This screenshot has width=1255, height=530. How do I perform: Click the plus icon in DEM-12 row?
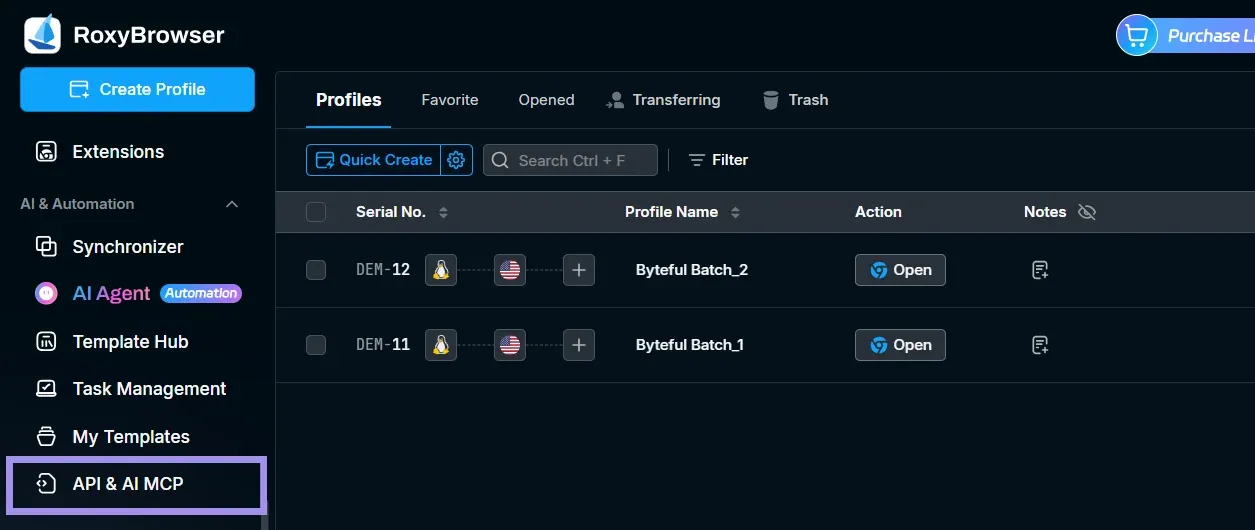(x=579, y=270)
